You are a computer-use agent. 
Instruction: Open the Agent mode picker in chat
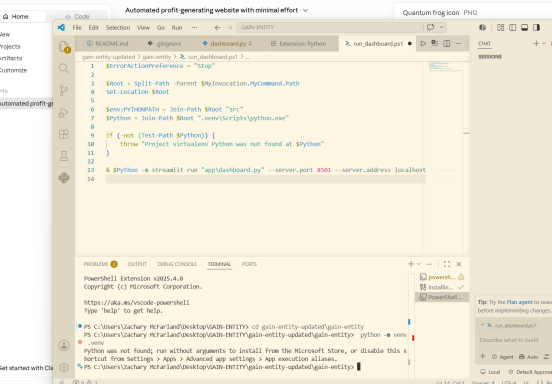pyautogui.click(x=502, y=357)
